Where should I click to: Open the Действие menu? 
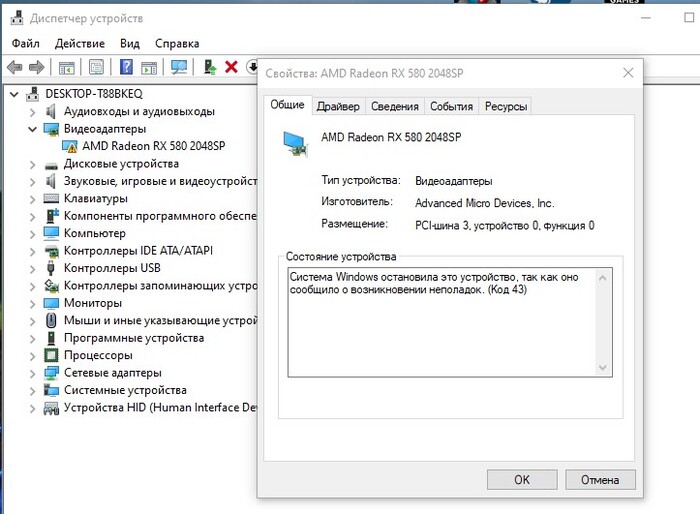79,43
